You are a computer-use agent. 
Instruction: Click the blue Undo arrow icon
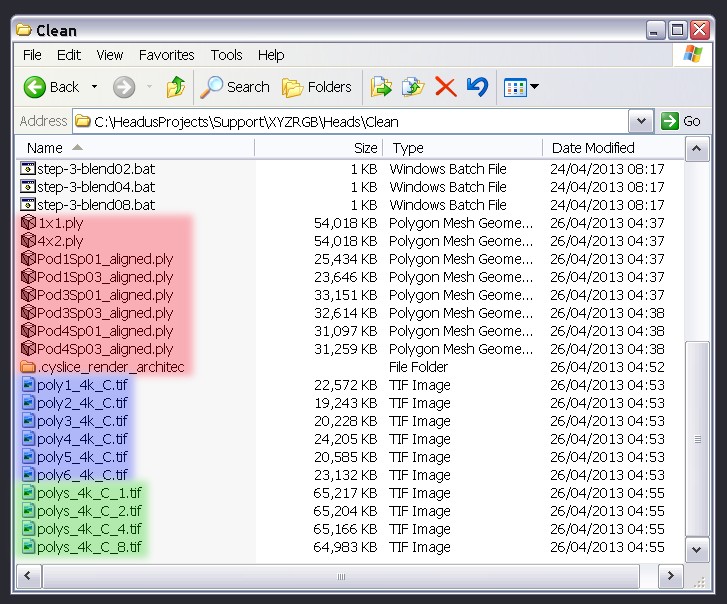click(x=477, y=87)
